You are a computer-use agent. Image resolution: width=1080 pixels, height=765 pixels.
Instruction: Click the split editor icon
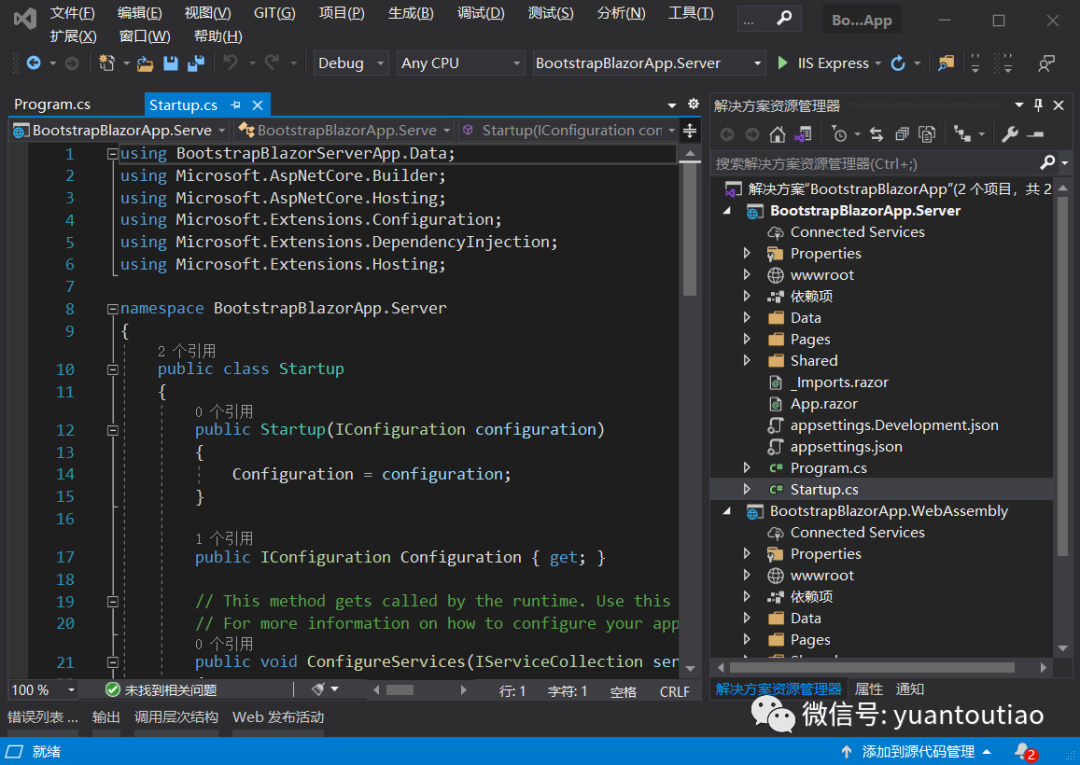(689, 130)
